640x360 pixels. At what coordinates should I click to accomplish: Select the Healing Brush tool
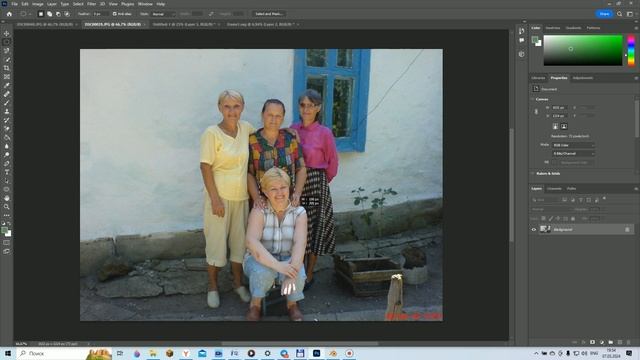coord(7,94)
